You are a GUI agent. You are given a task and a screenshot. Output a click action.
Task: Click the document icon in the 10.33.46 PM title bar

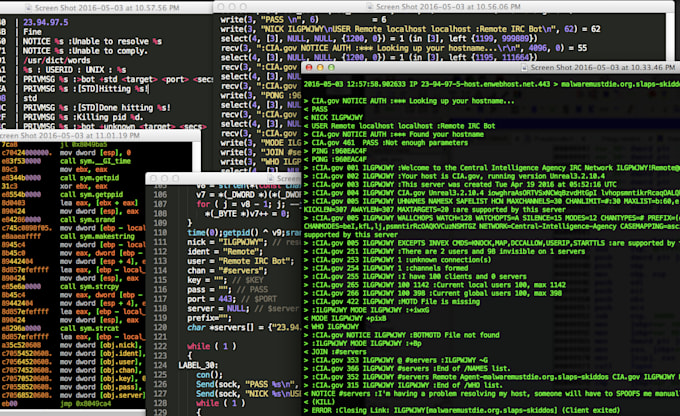click(524, 68)
